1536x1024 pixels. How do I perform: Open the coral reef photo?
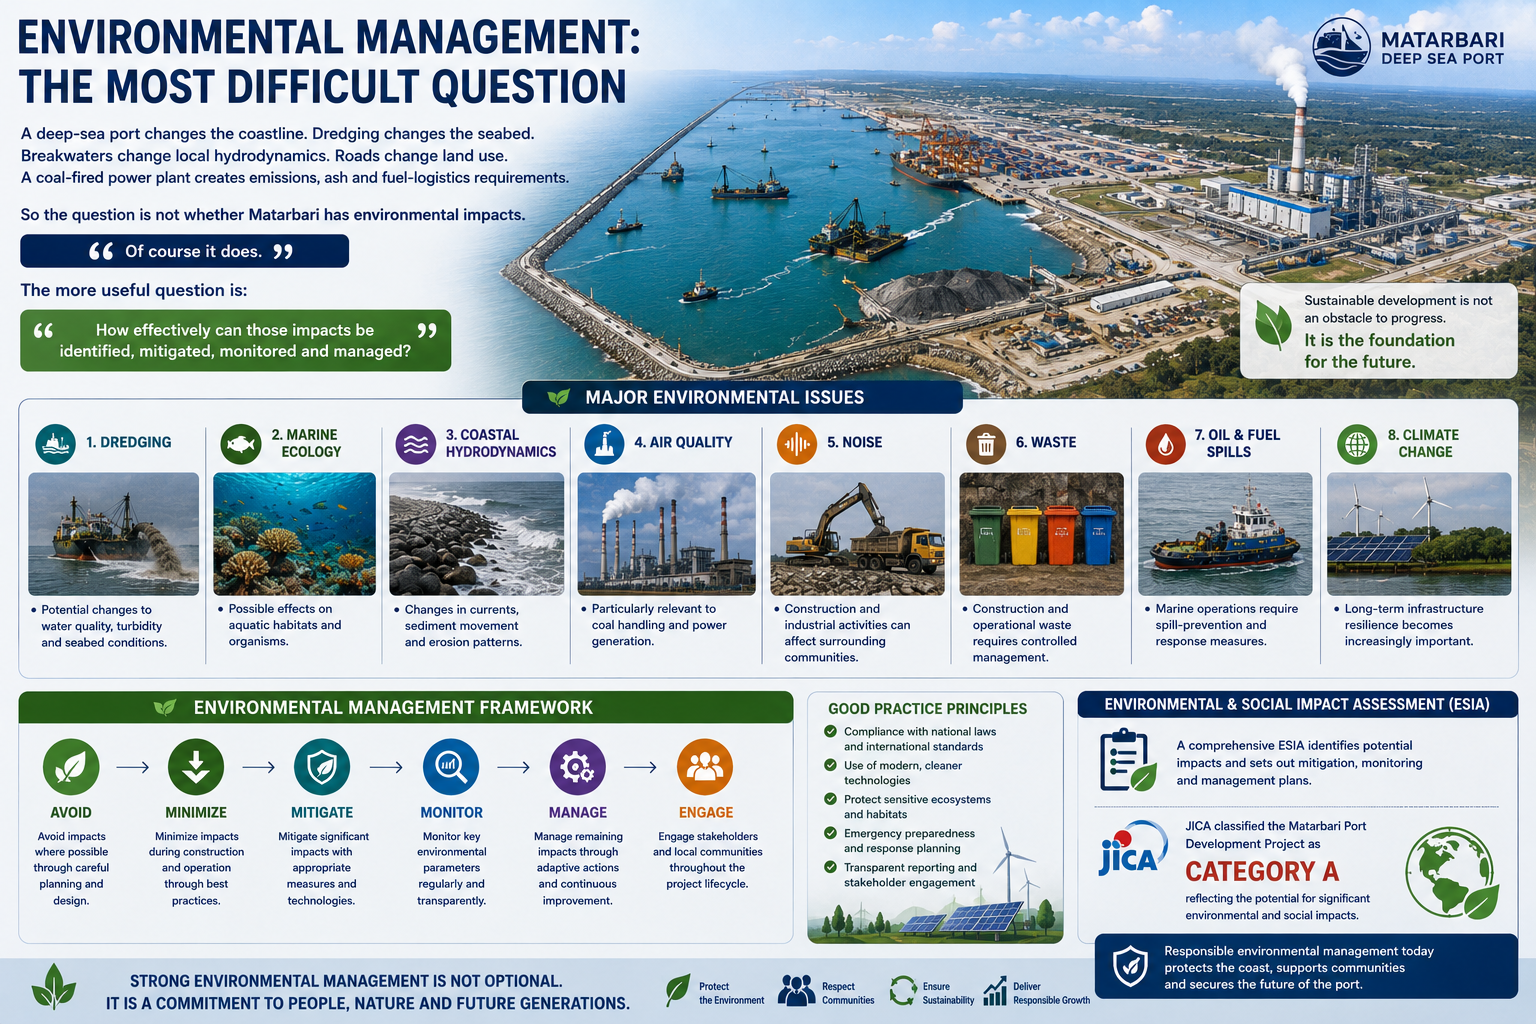click(x=294, y=534)
